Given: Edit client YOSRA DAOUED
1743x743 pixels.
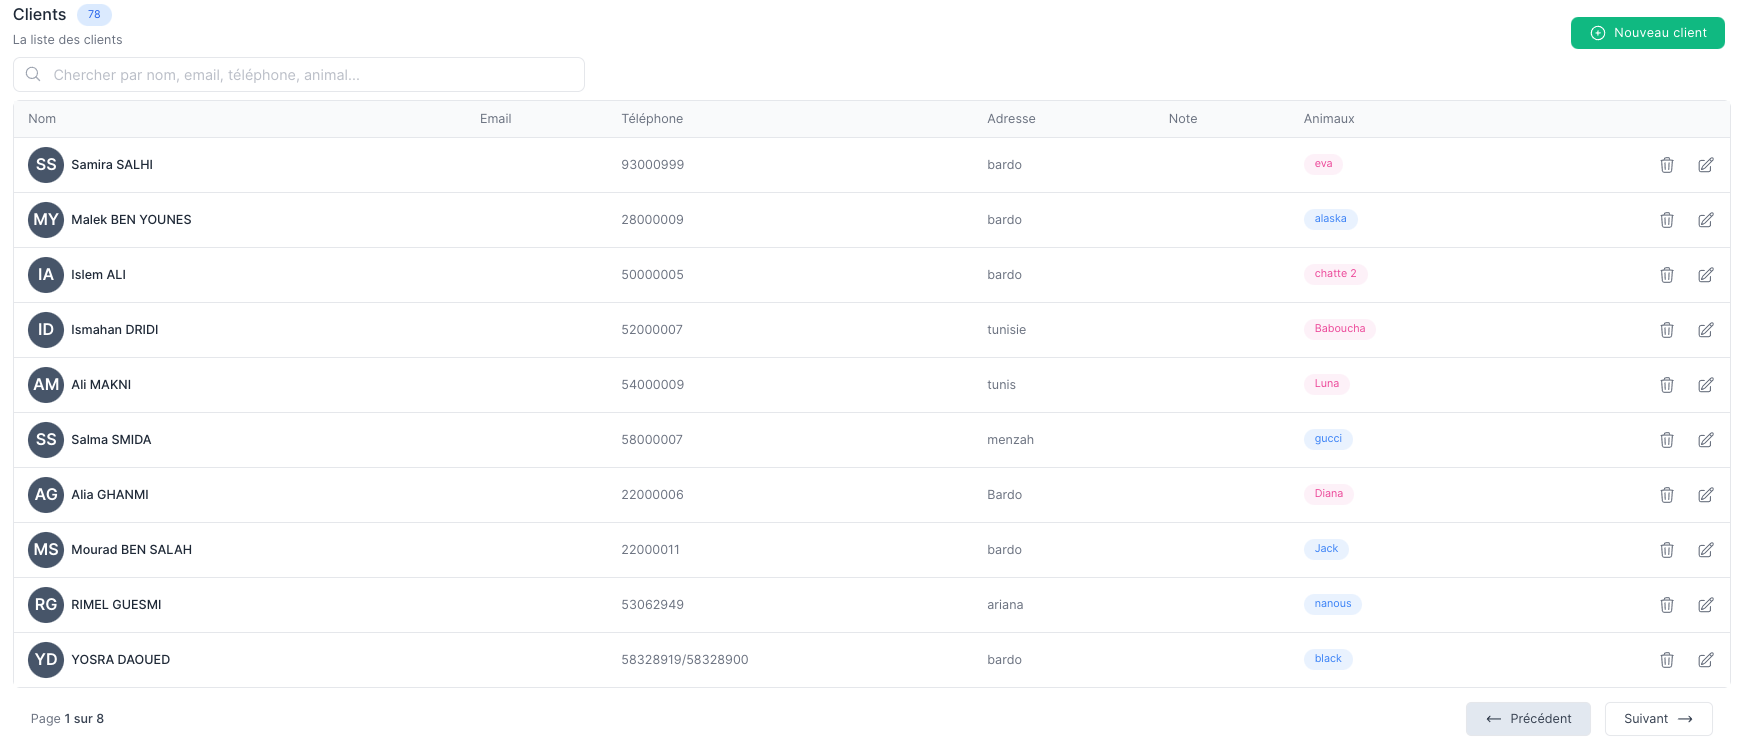Looking at the screenshot, I should pyautogui.click(x=1706, y=660).
